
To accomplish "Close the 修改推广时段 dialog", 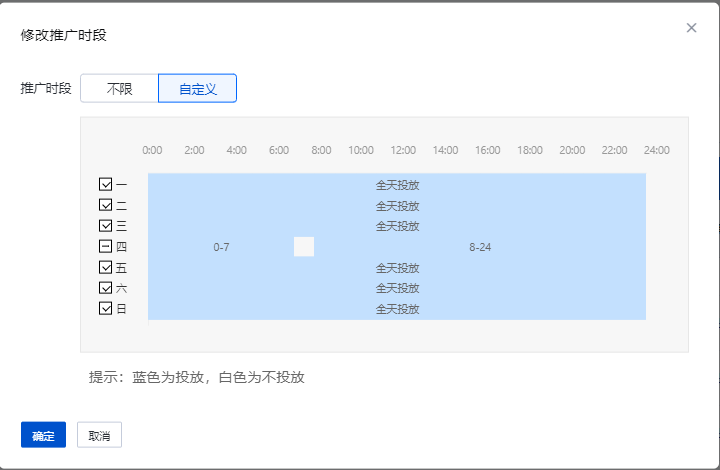I will point(692,28).
